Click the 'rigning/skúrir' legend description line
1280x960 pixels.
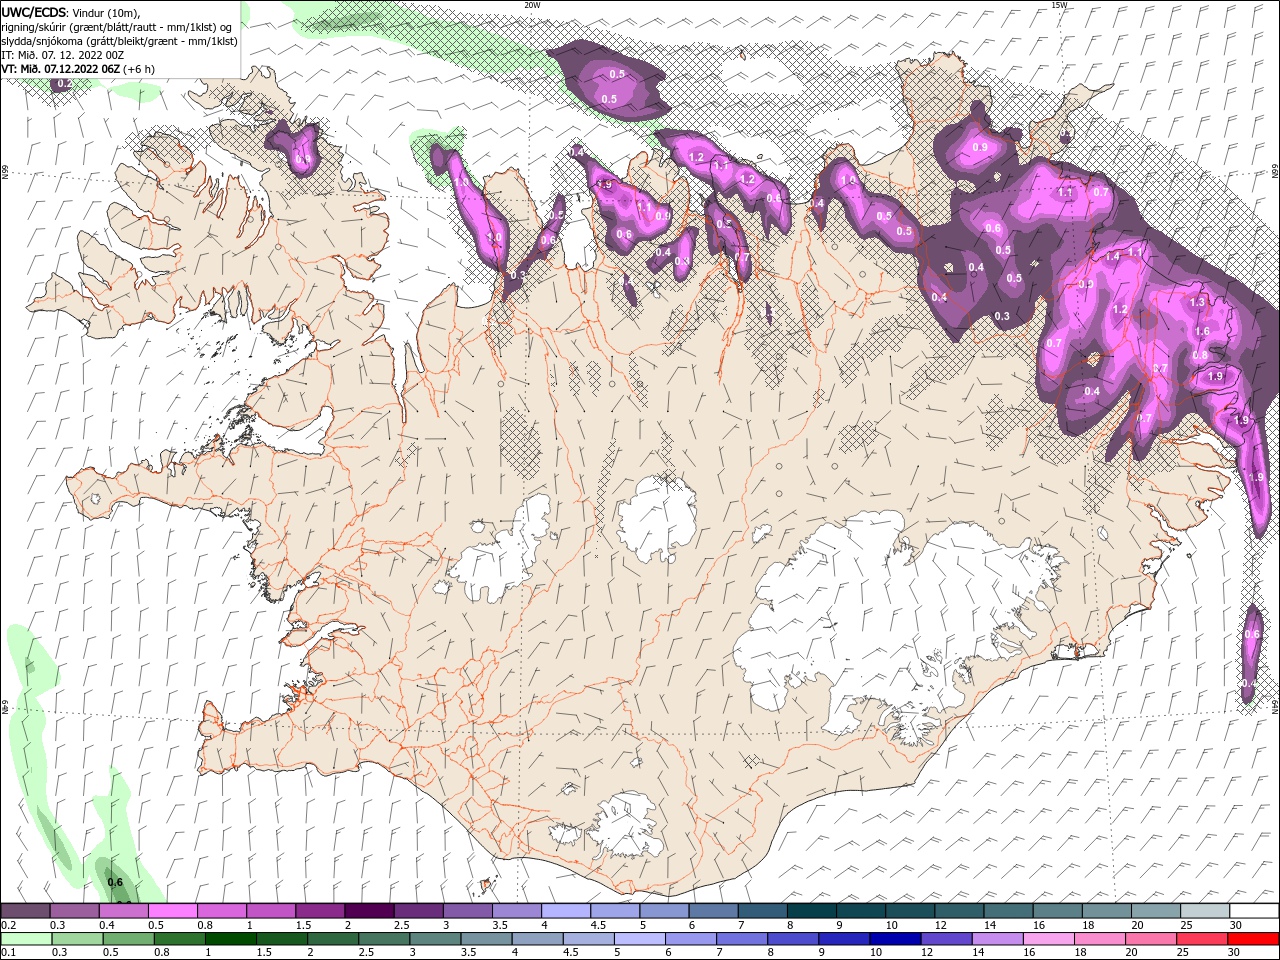[117, 27]
